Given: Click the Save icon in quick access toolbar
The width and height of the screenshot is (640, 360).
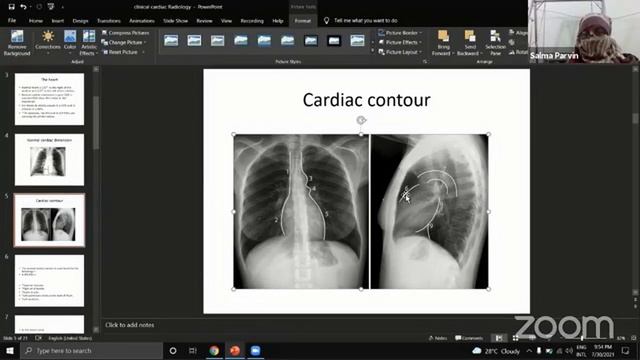Looking at the screenshot, I should [x=11, y=7].
